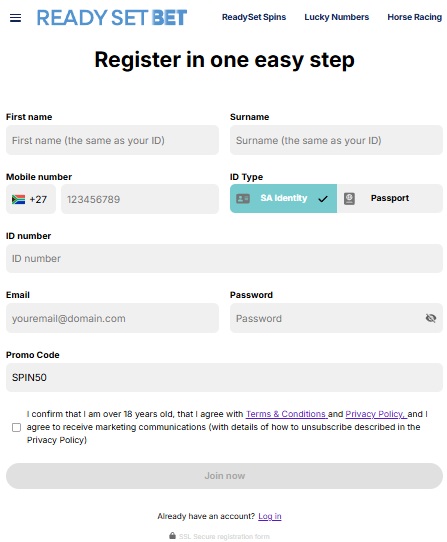
Task: Open the Lucky Numbers menu item
Action: (x=337, y=17)
